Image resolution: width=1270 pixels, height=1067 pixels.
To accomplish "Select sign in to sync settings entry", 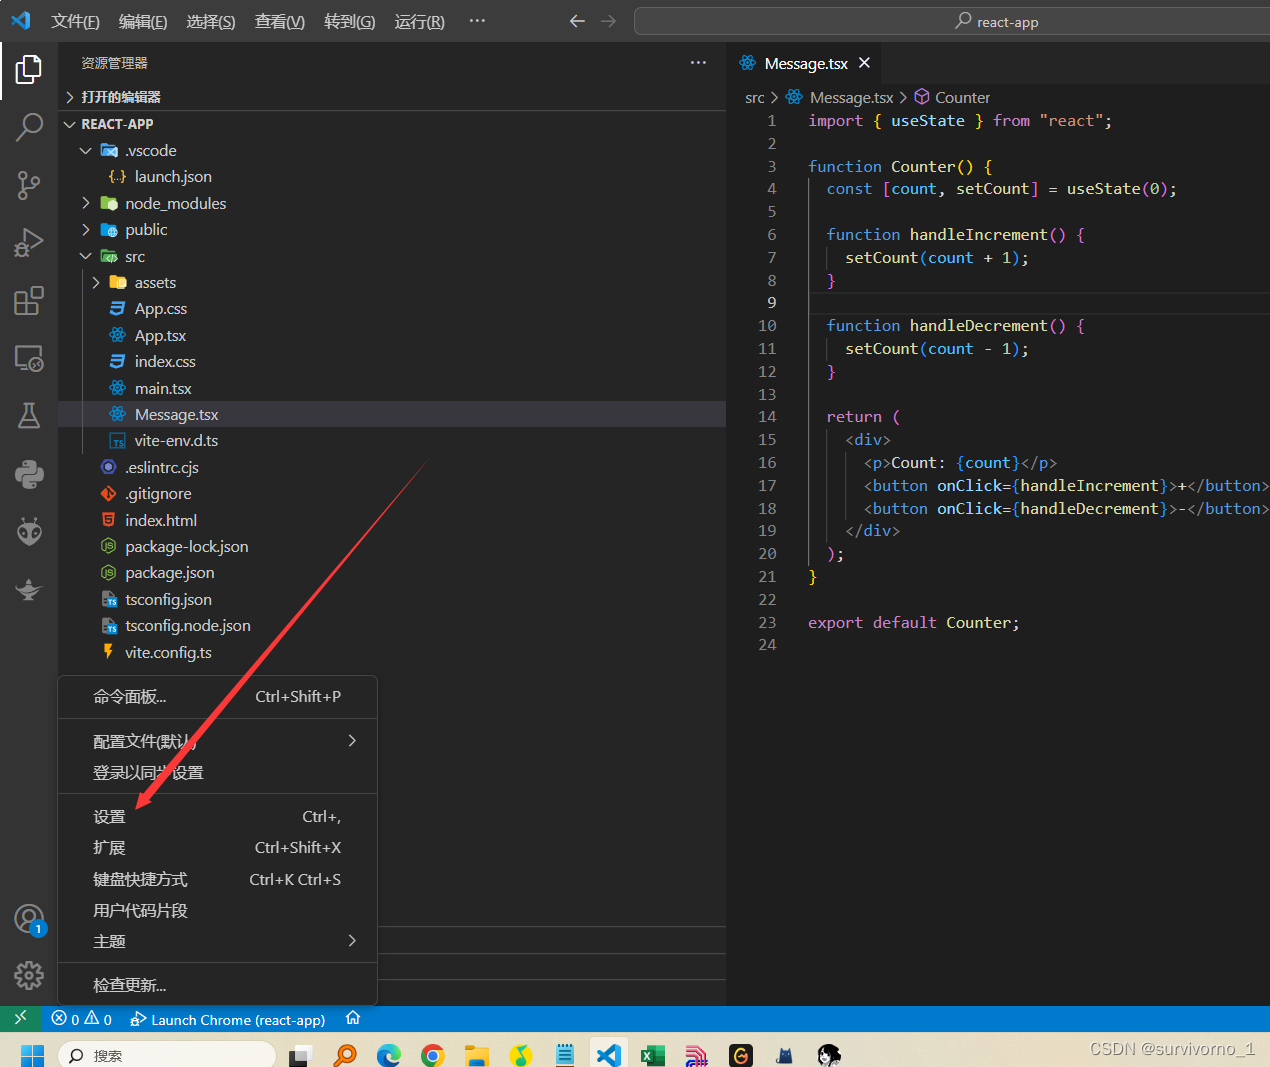I will [x=217, y=772].
